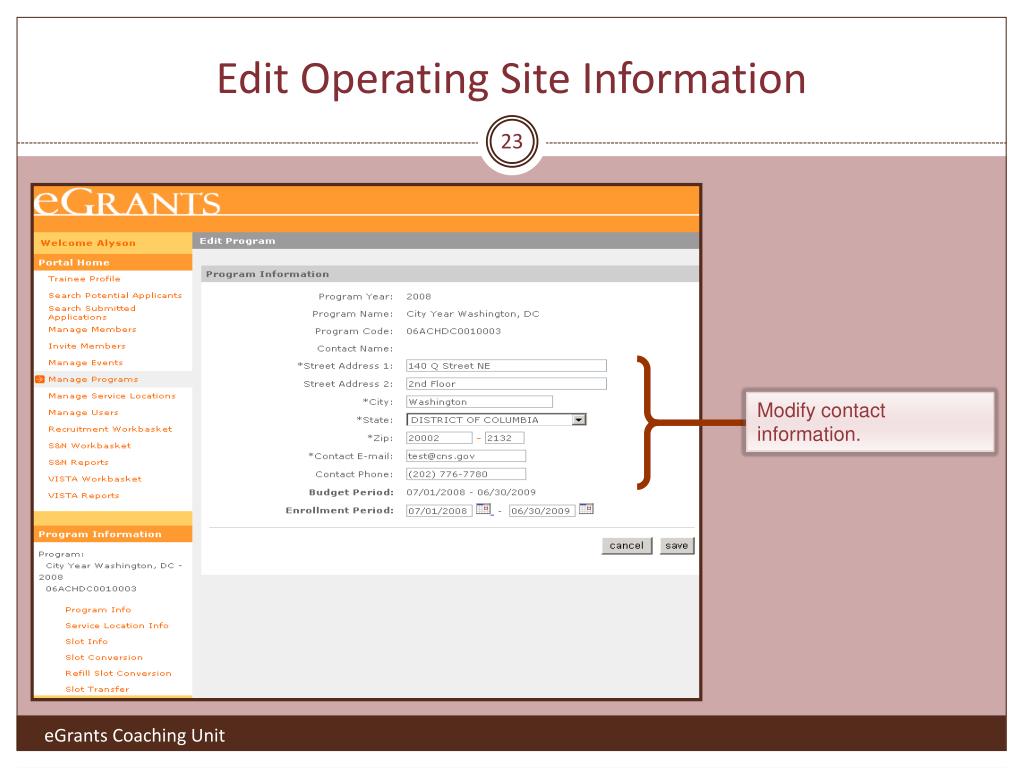
Task: Open the Recruitment Workbasket link
Action: pos(110,429)
